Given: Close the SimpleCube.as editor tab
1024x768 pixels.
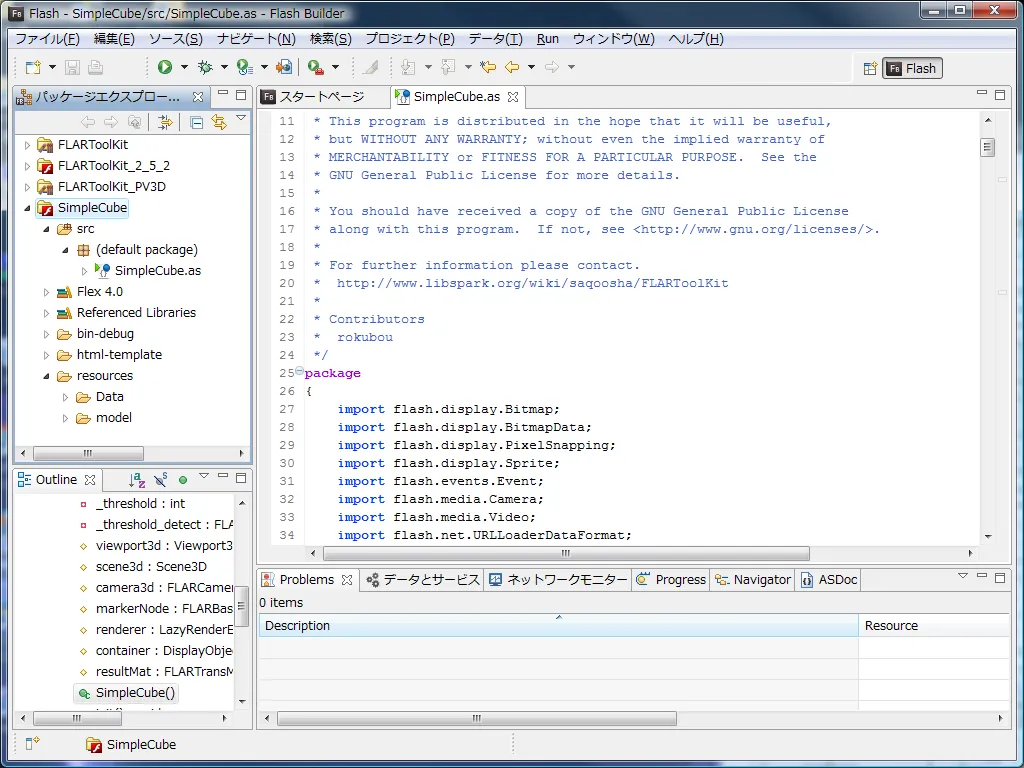Looking at the screenshot, I should (x=513, y=97).
